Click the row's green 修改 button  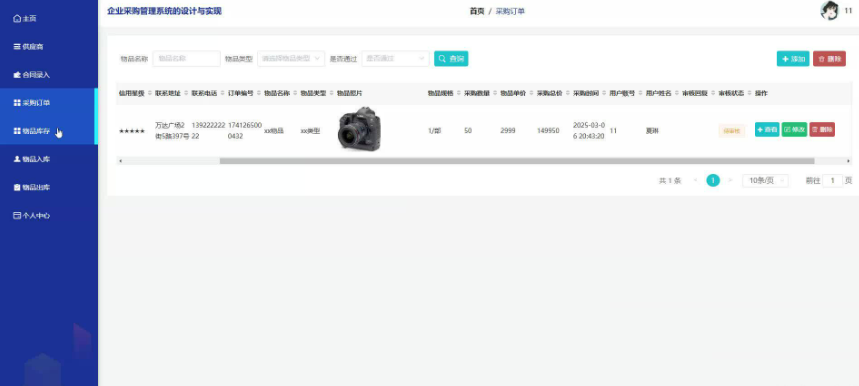coord(794,130)
